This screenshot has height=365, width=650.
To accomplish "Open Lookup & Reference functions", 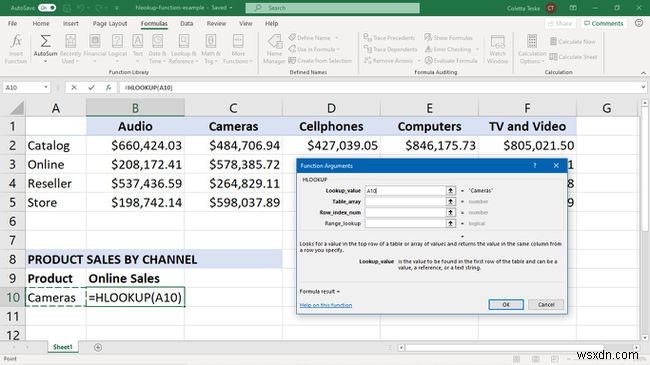I will point(184,49).
